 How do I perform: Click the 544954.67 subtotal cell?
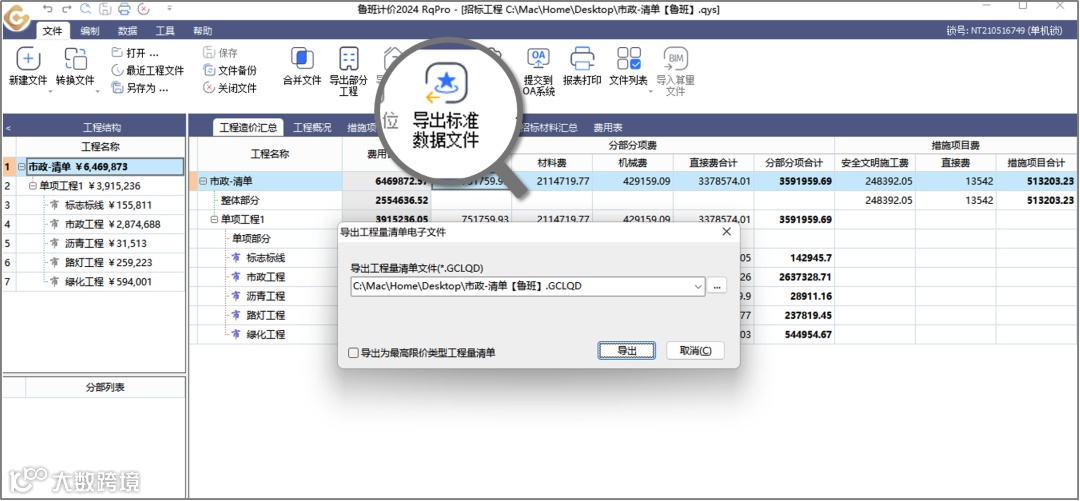coord(793,334)
